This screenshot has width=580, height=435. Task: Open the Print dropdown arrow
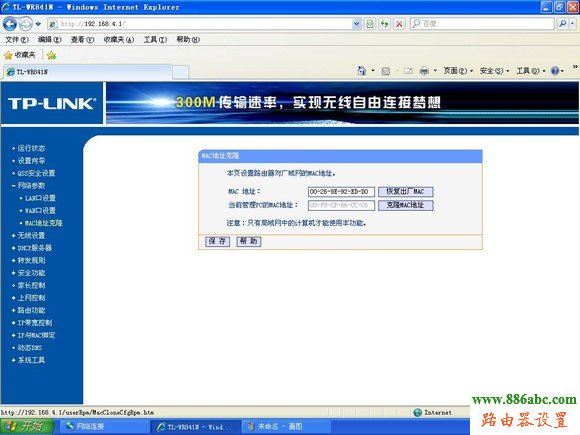pos(435,71)
